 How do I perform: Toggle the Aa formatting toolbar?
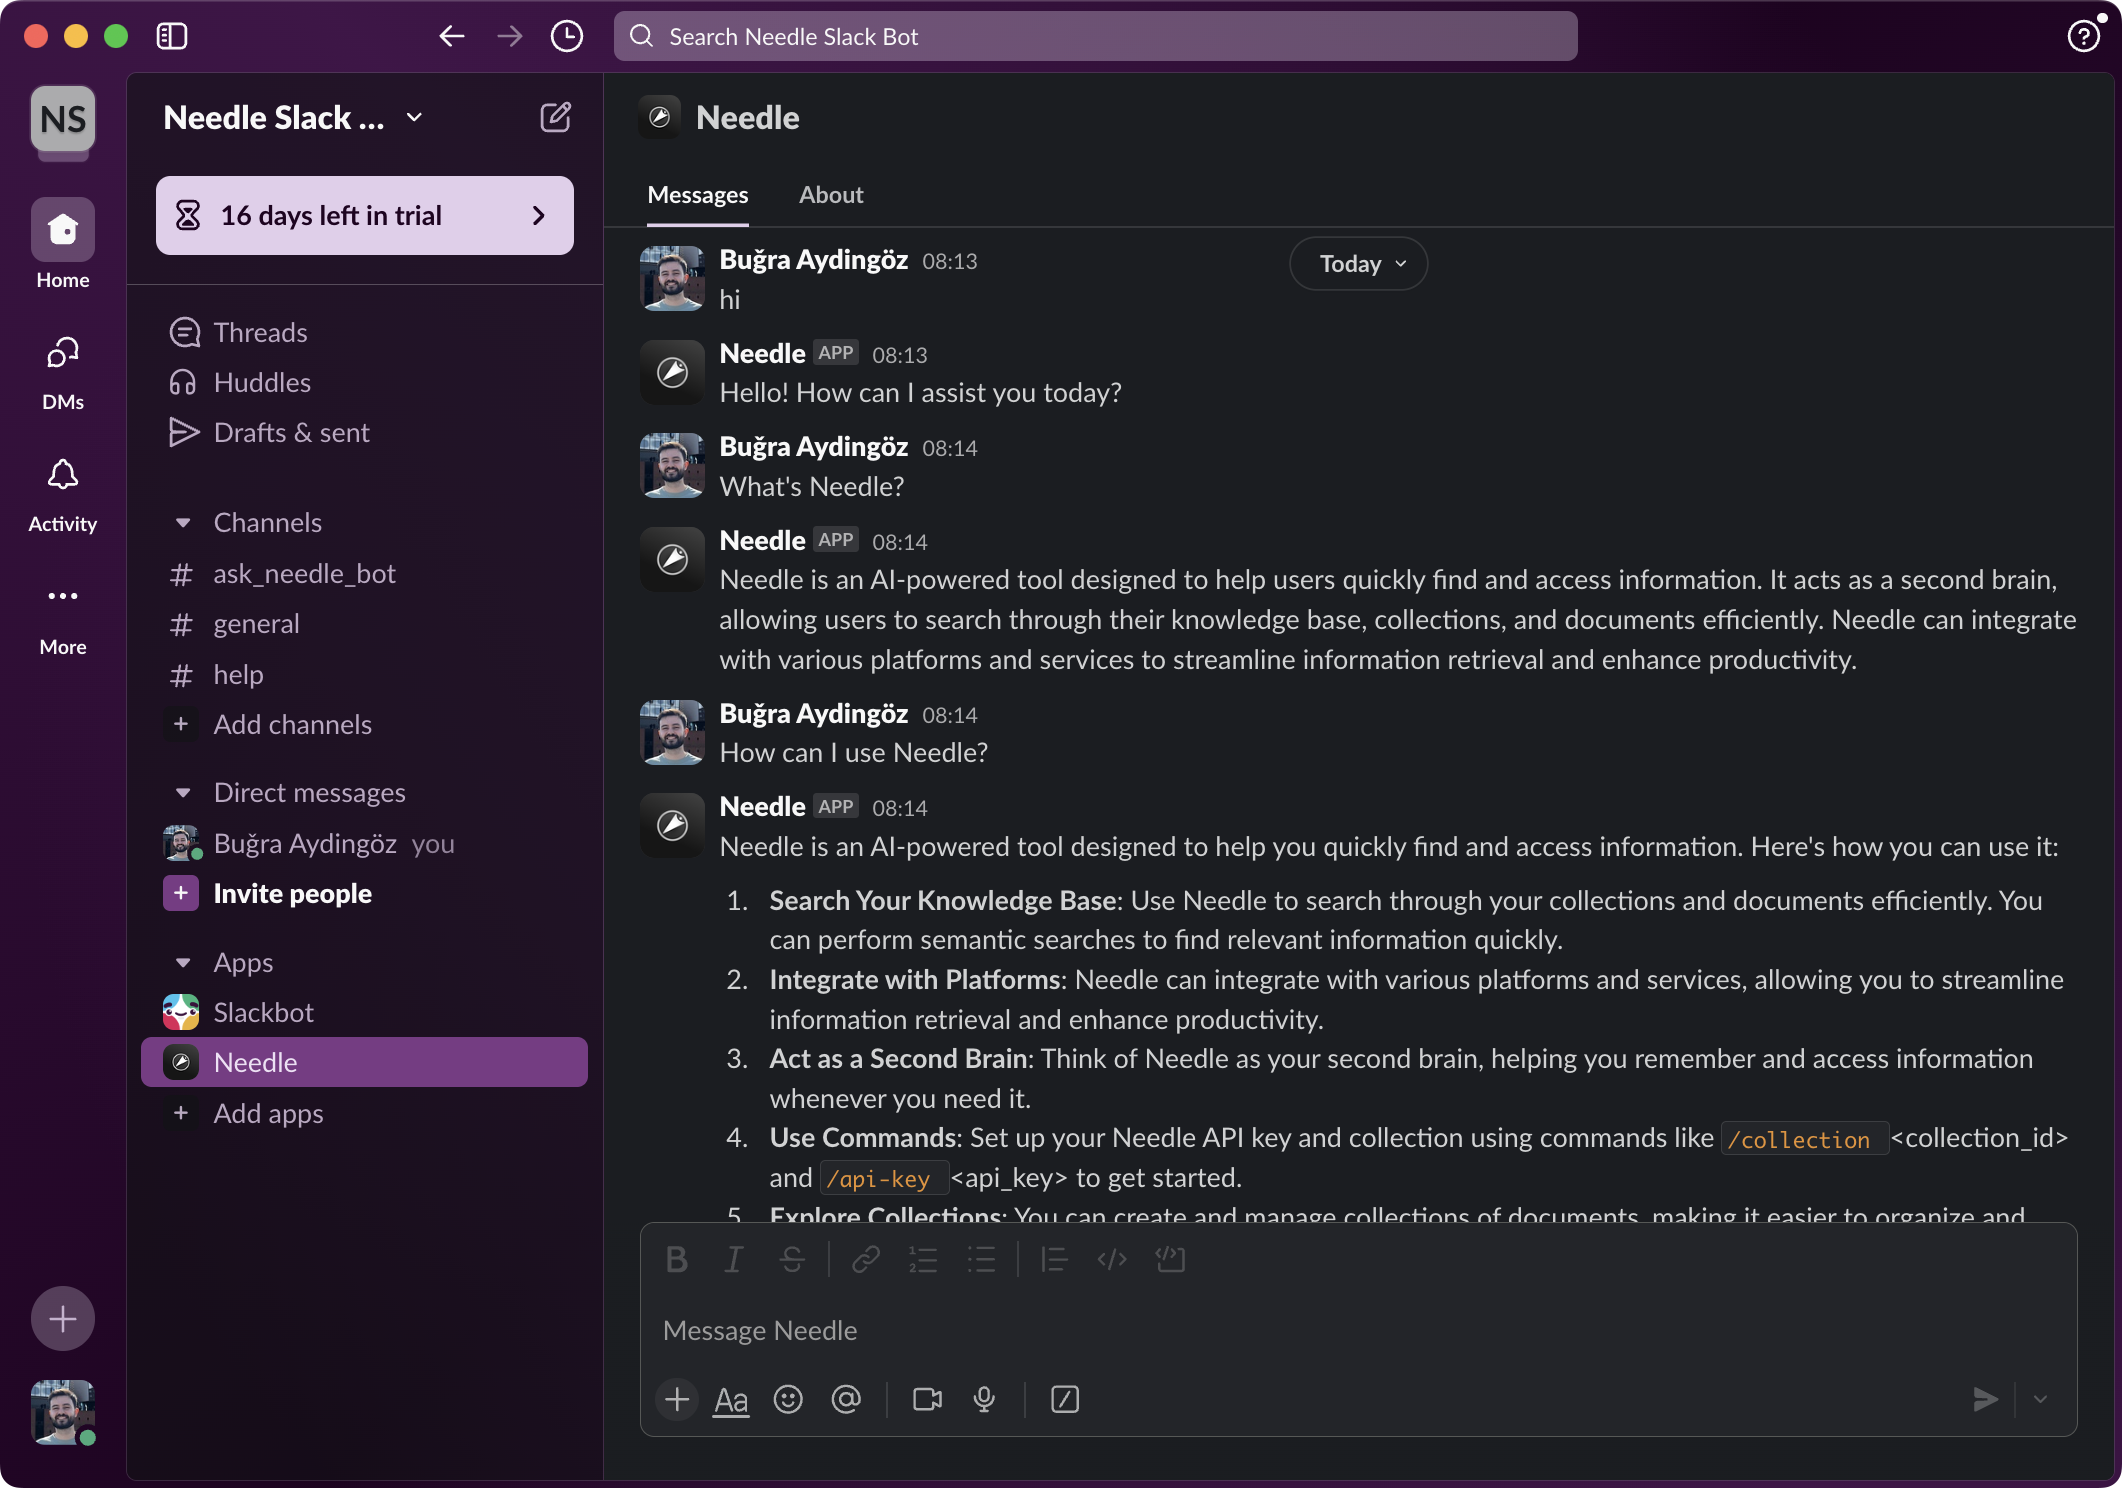(x=731, y=1399)
